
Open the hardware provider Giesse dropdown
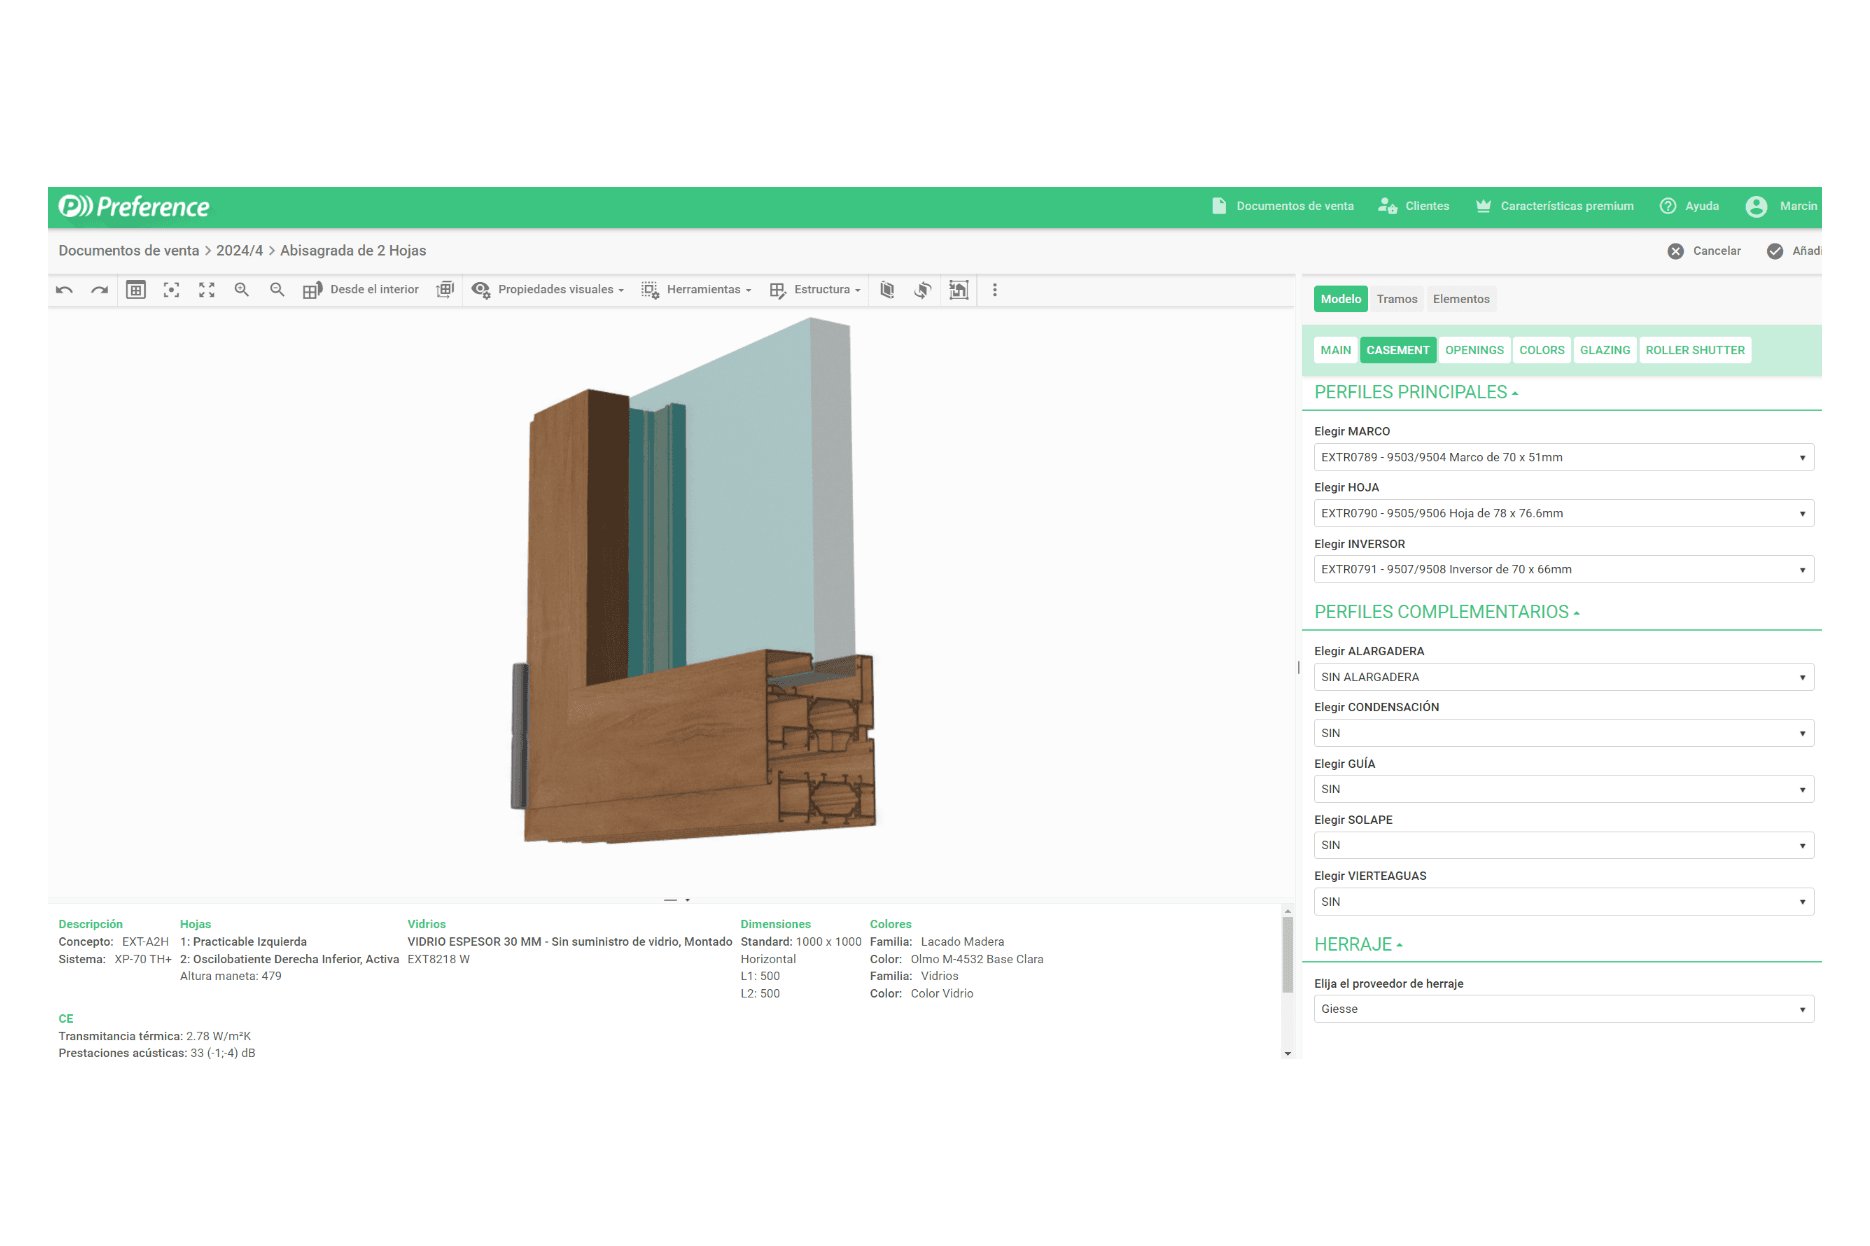click(x=1562, y=1010)
